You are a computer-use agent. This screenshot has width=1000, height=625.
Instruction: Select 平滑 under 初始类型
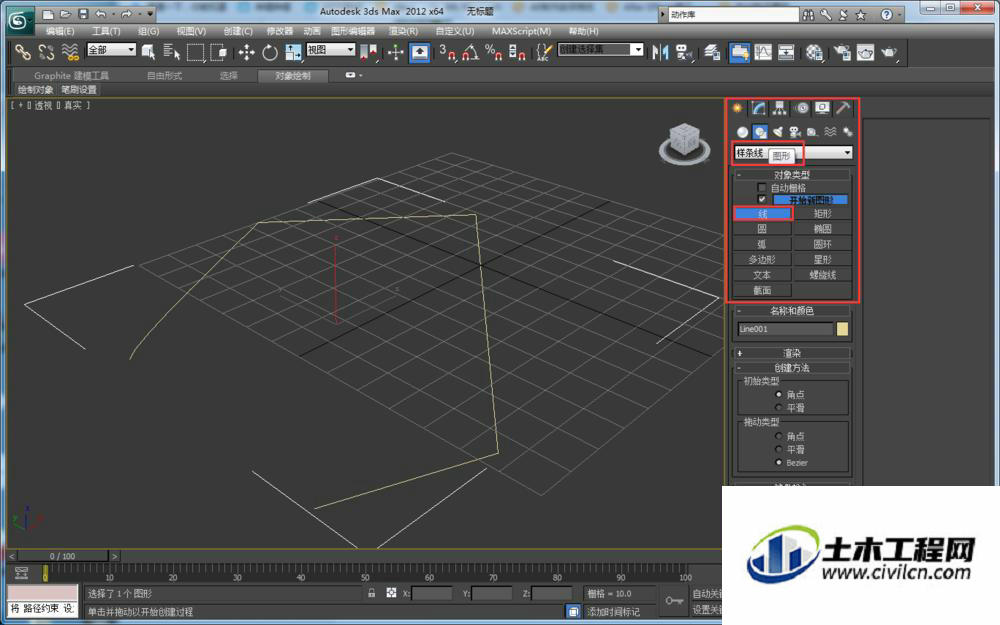coord(778,408)
